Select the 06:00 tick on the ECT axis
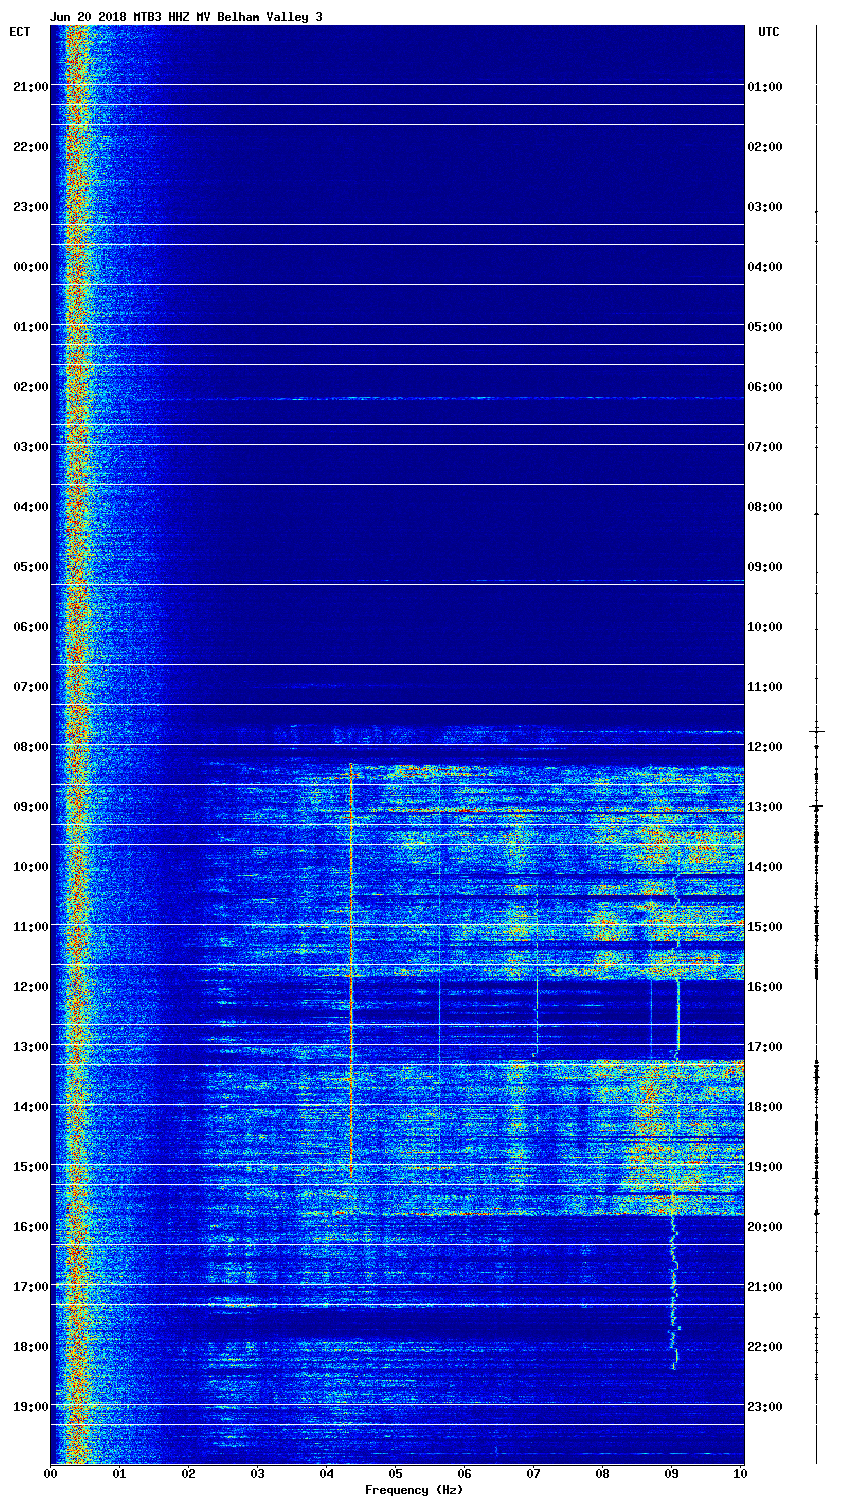The width and height of the screenshot is (852, 1500). click(x=30, y=627)
